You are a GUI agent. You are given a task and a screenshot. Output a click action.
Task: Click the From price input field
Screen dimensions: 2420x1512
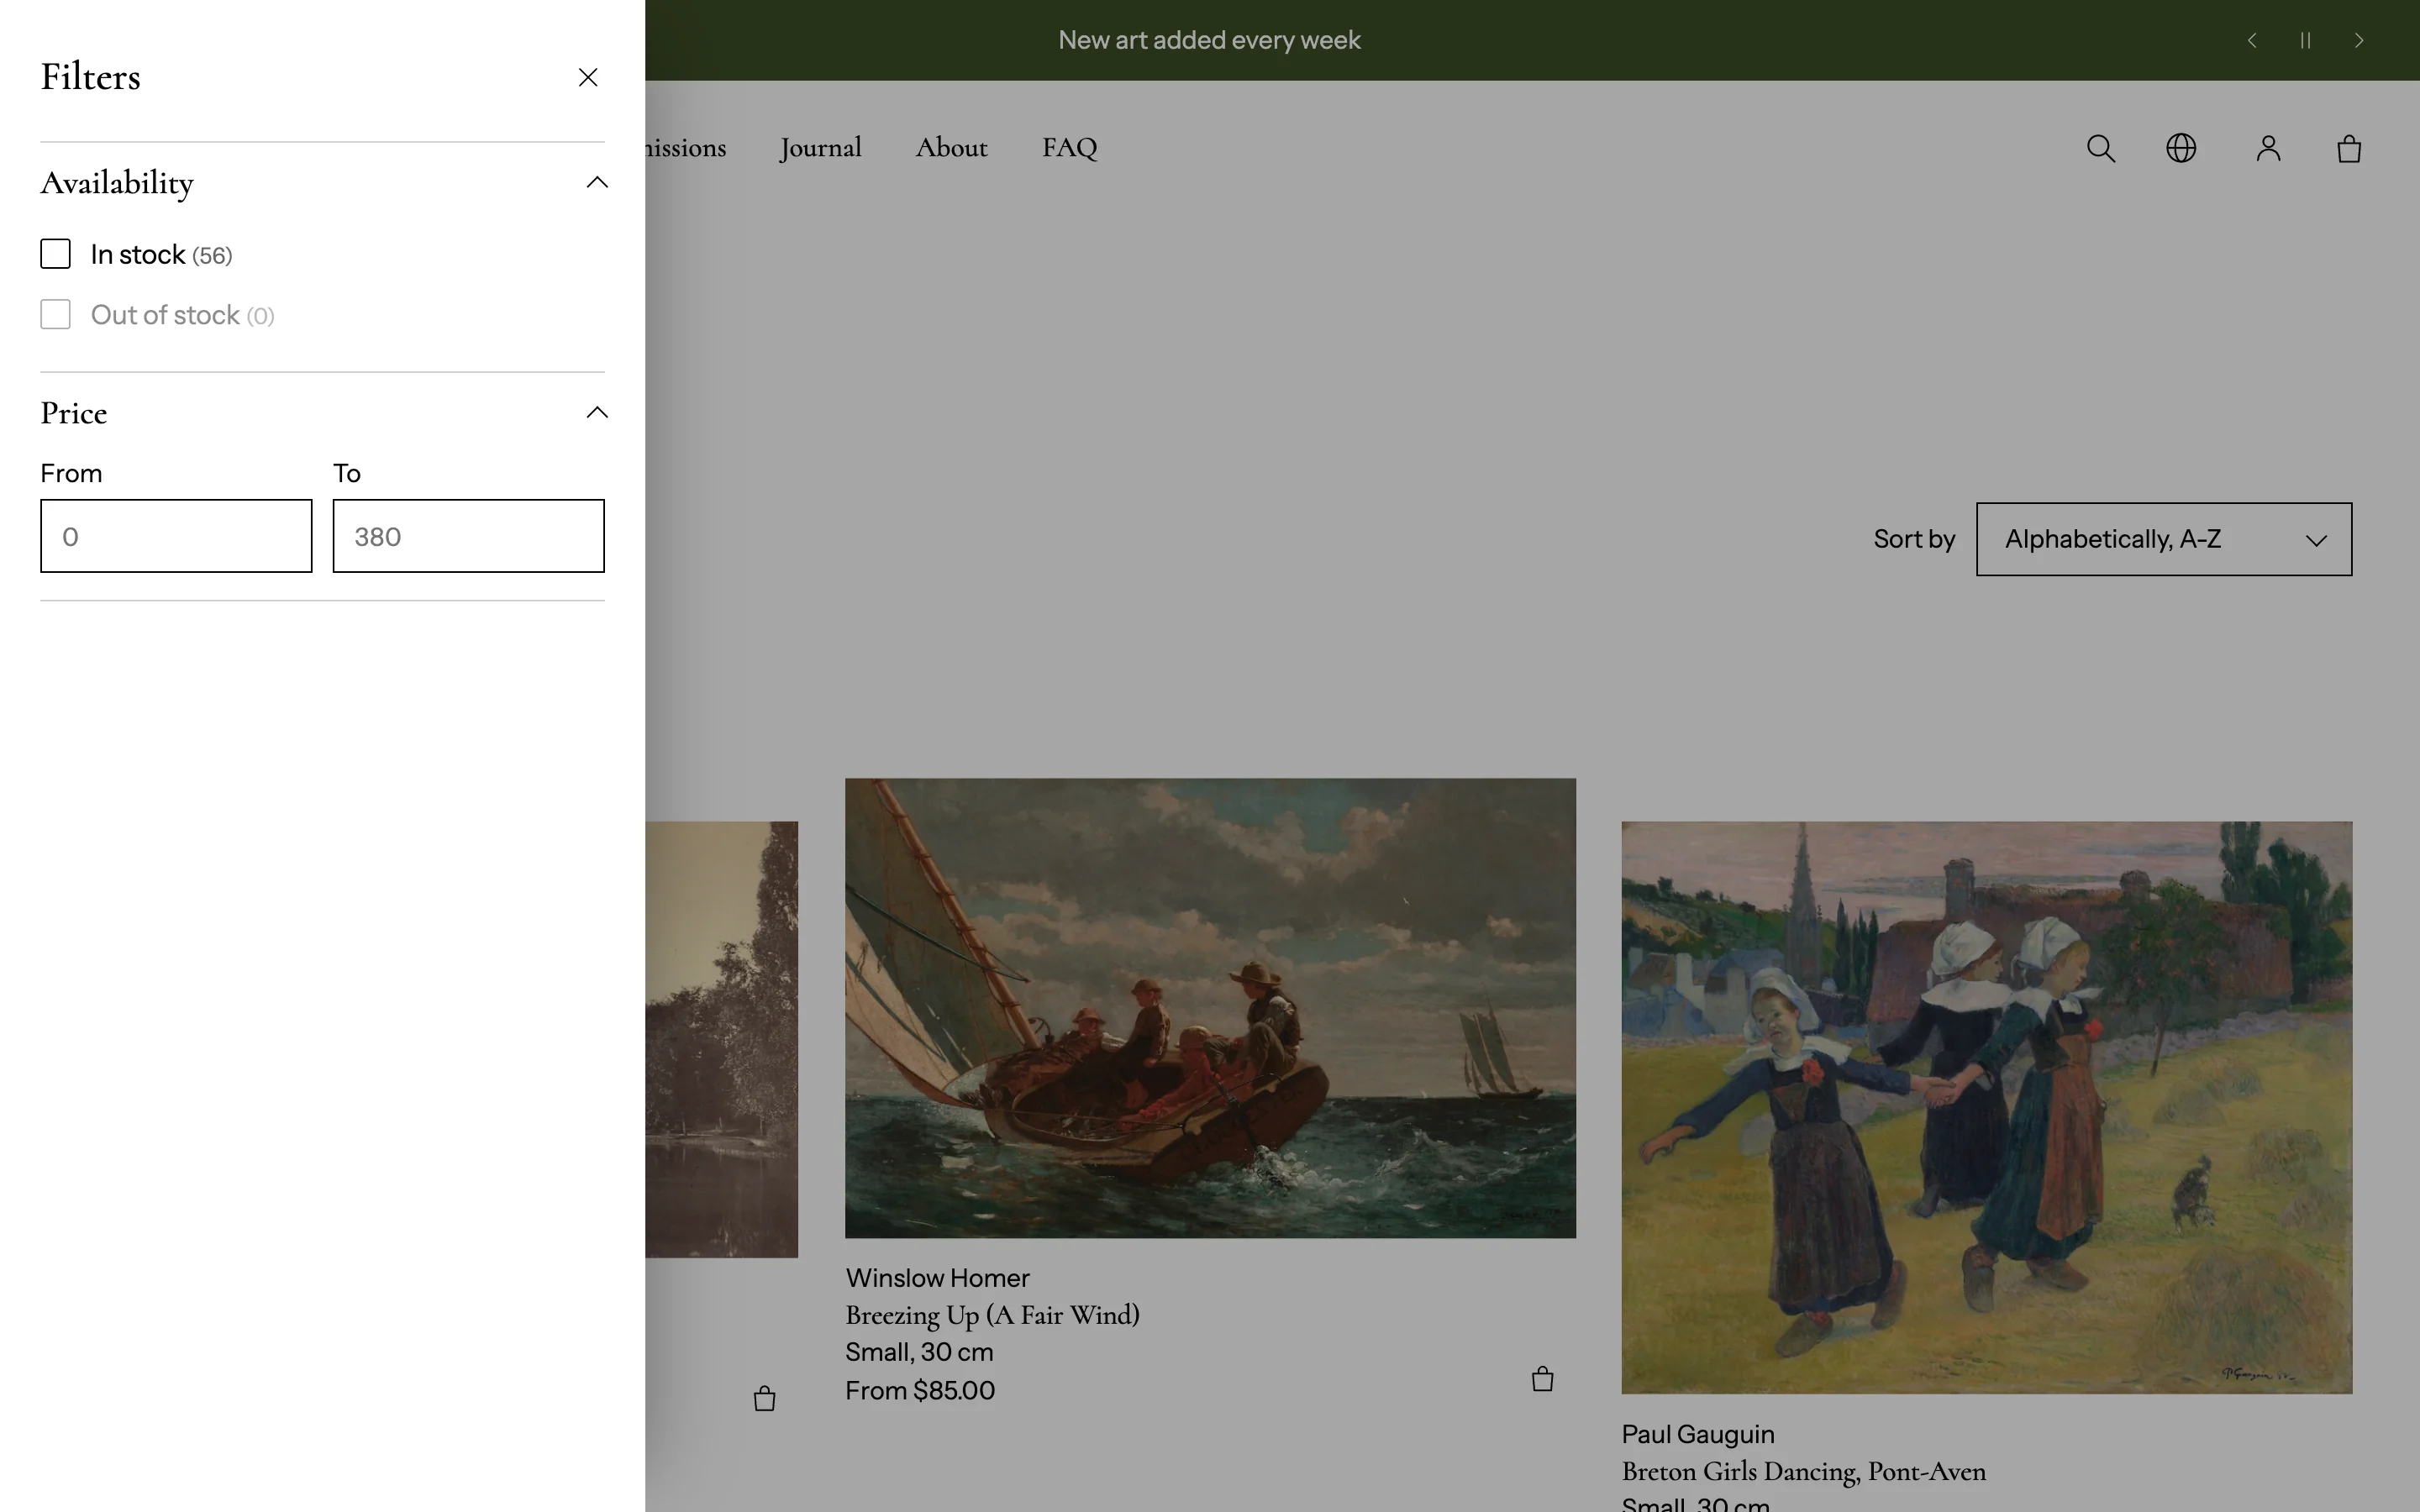pyautogui.click(x=176, y=536)
